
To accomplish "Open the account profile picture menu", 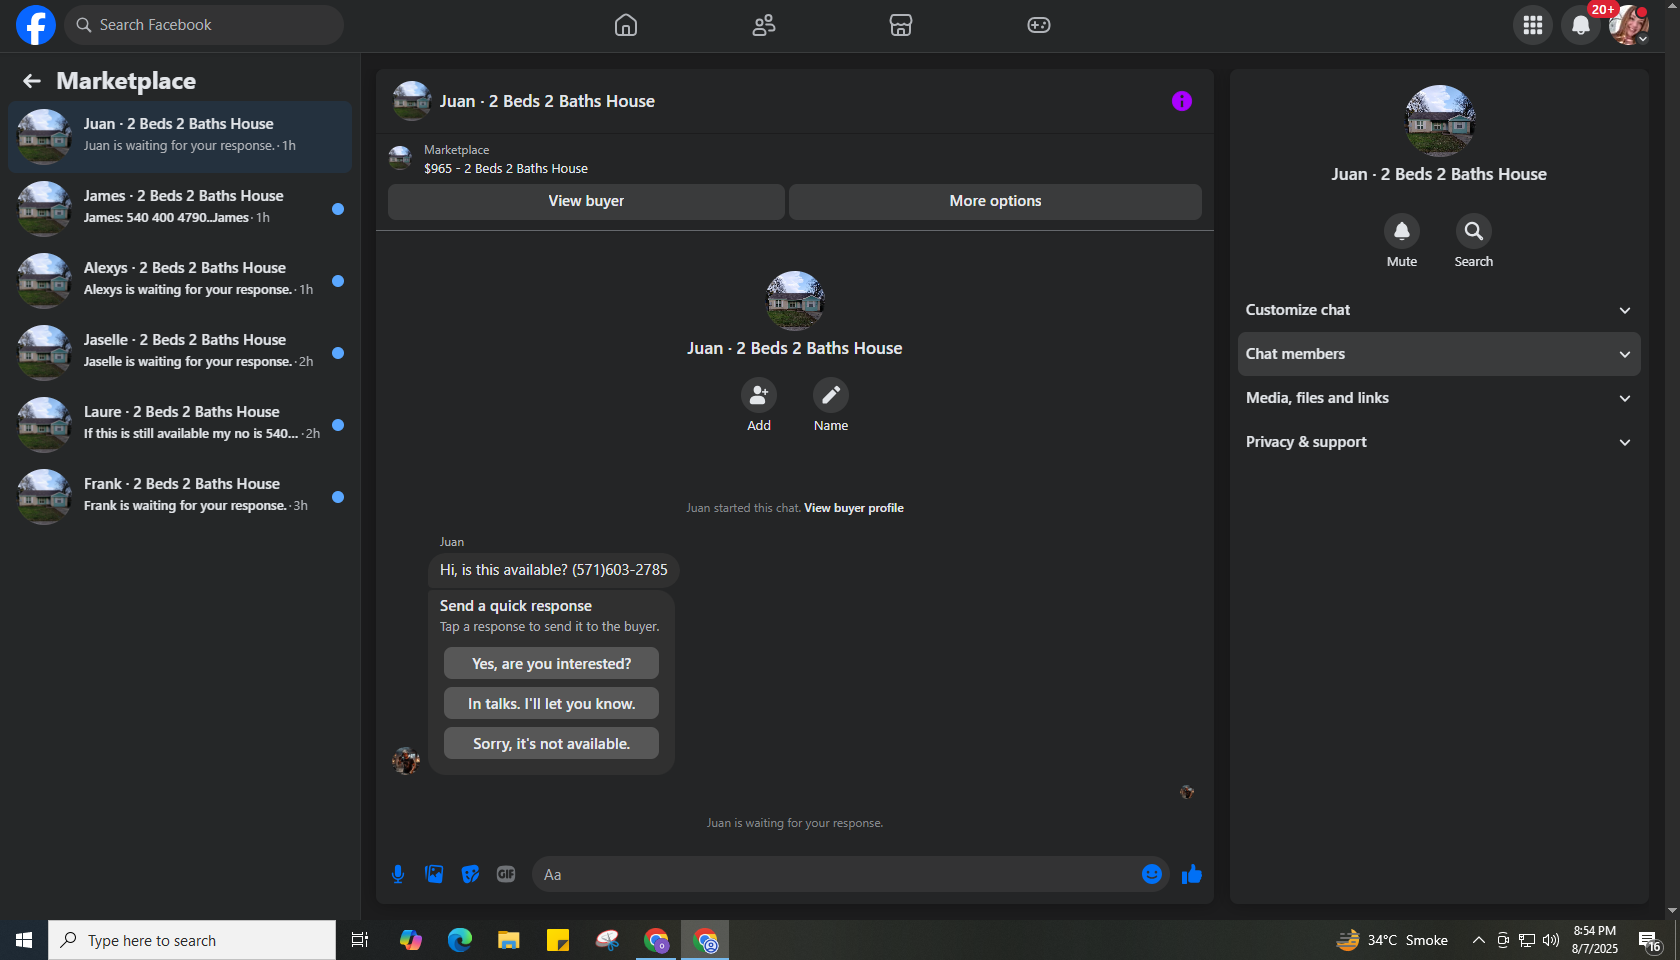I will (1629, 25).
